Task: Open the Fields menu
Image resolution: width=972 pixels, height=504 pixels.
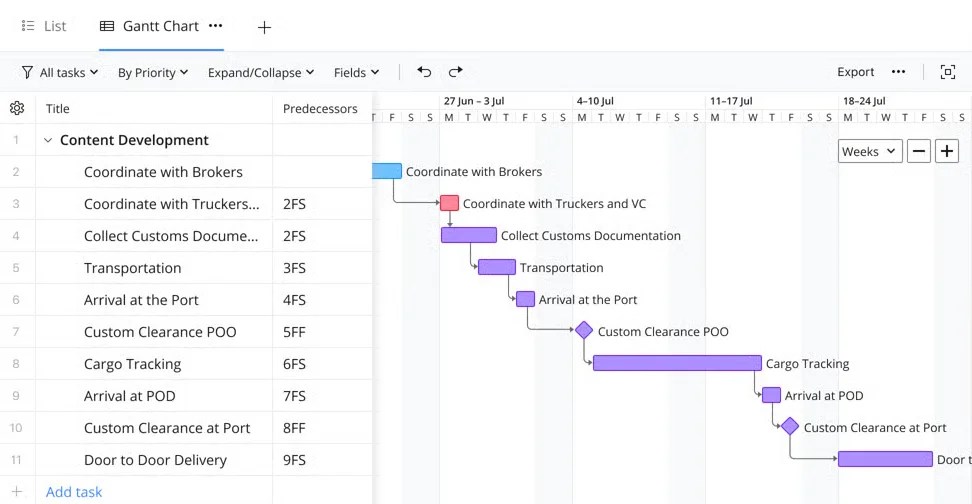Action: pyautogui.click(x=356, y=73)
